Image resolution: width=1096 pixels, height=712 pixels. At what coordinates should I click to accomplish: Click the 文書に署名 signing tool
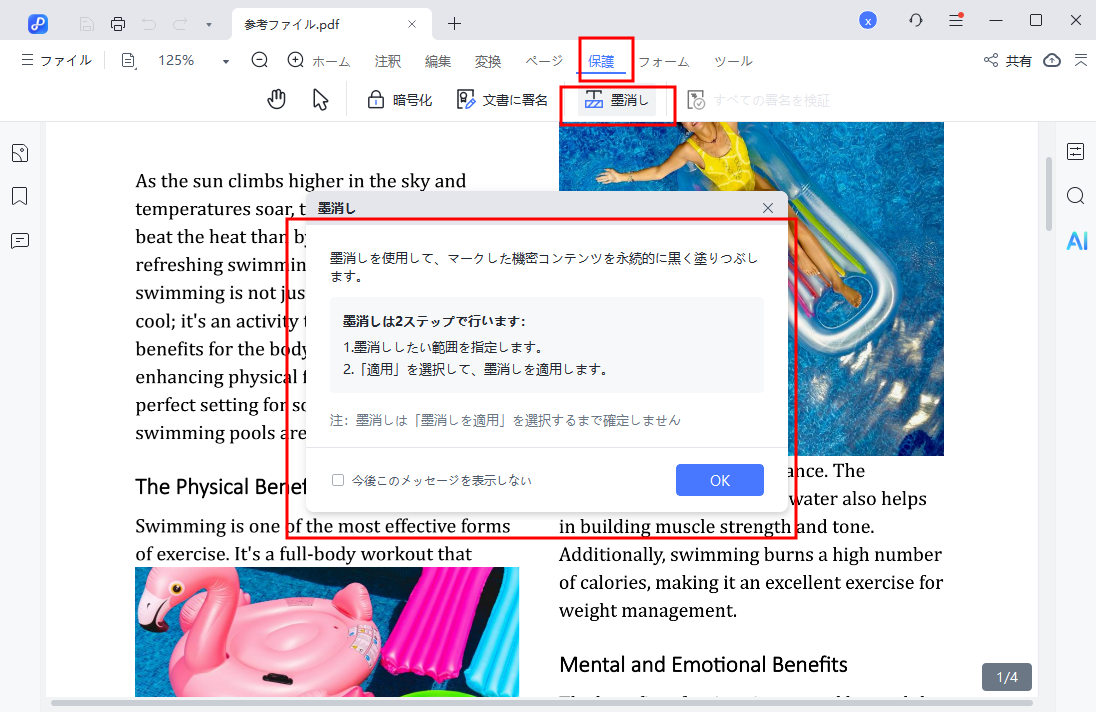(x=501, y=98)
